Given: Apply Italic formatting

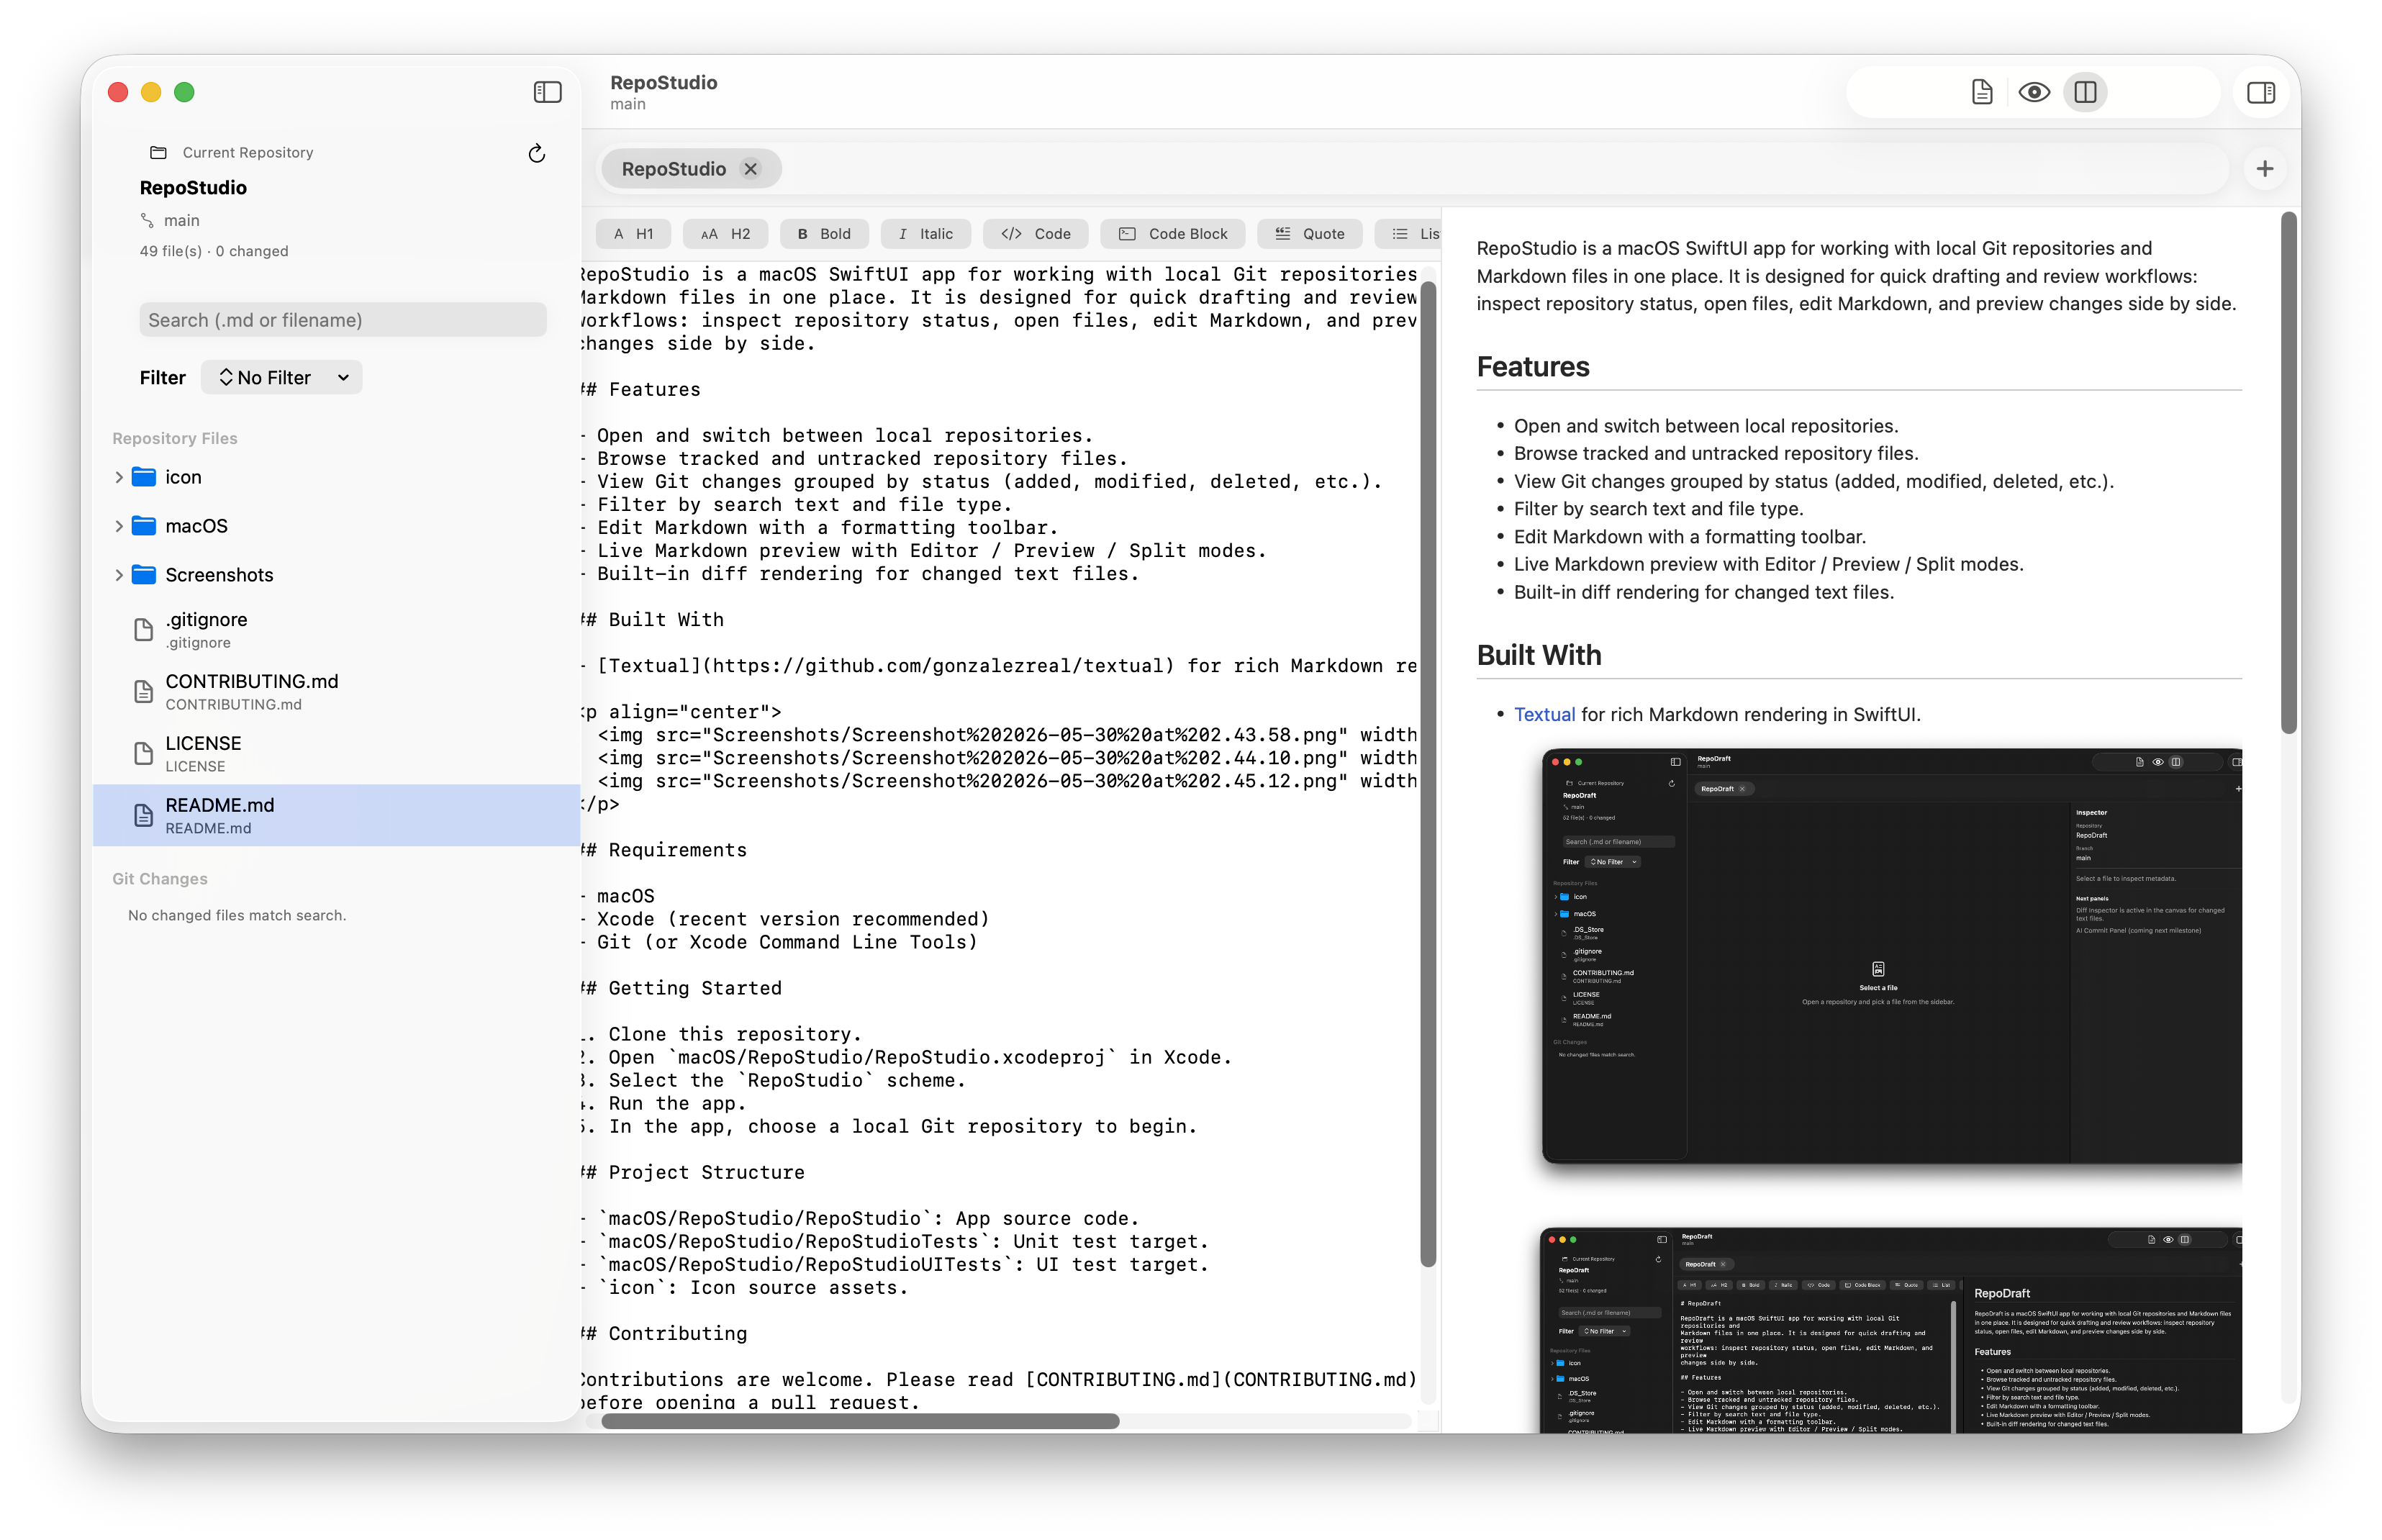Looking at the screenshot, I should coord(926,234).
